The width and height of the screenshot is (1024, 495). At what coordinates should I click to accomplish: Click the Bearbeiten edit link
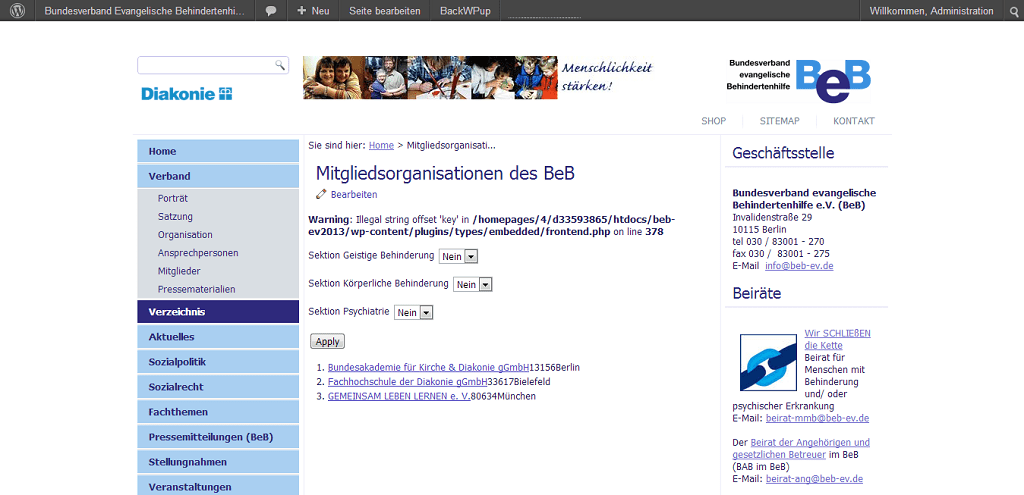tap(354, 195)
